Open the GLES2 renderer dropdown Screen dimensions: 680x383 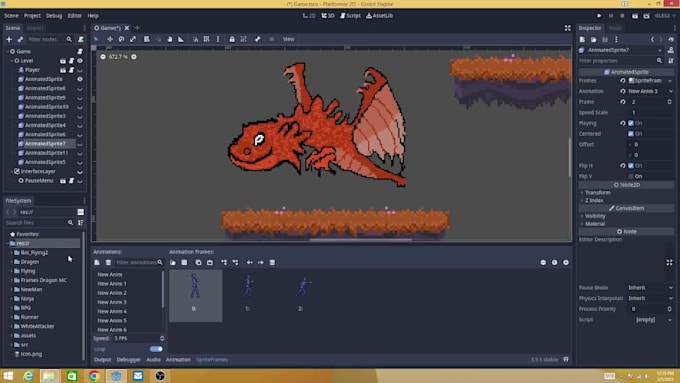click(x=665, y=16)
